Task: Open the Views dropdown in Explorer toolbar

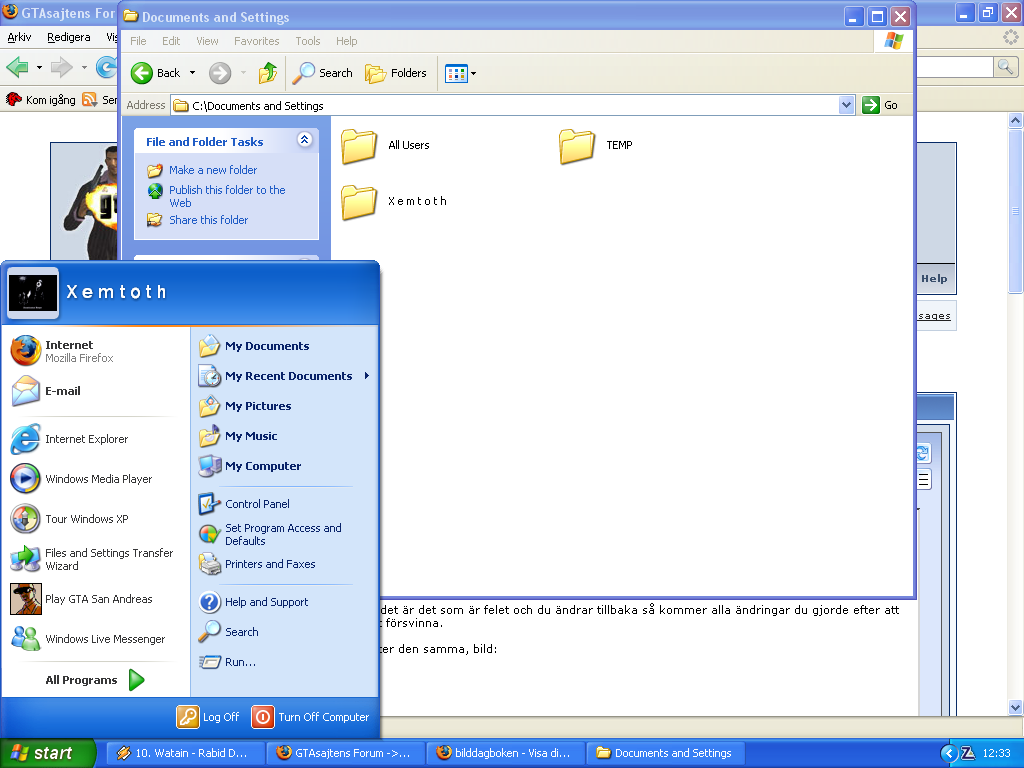Action: click(460, 73)
